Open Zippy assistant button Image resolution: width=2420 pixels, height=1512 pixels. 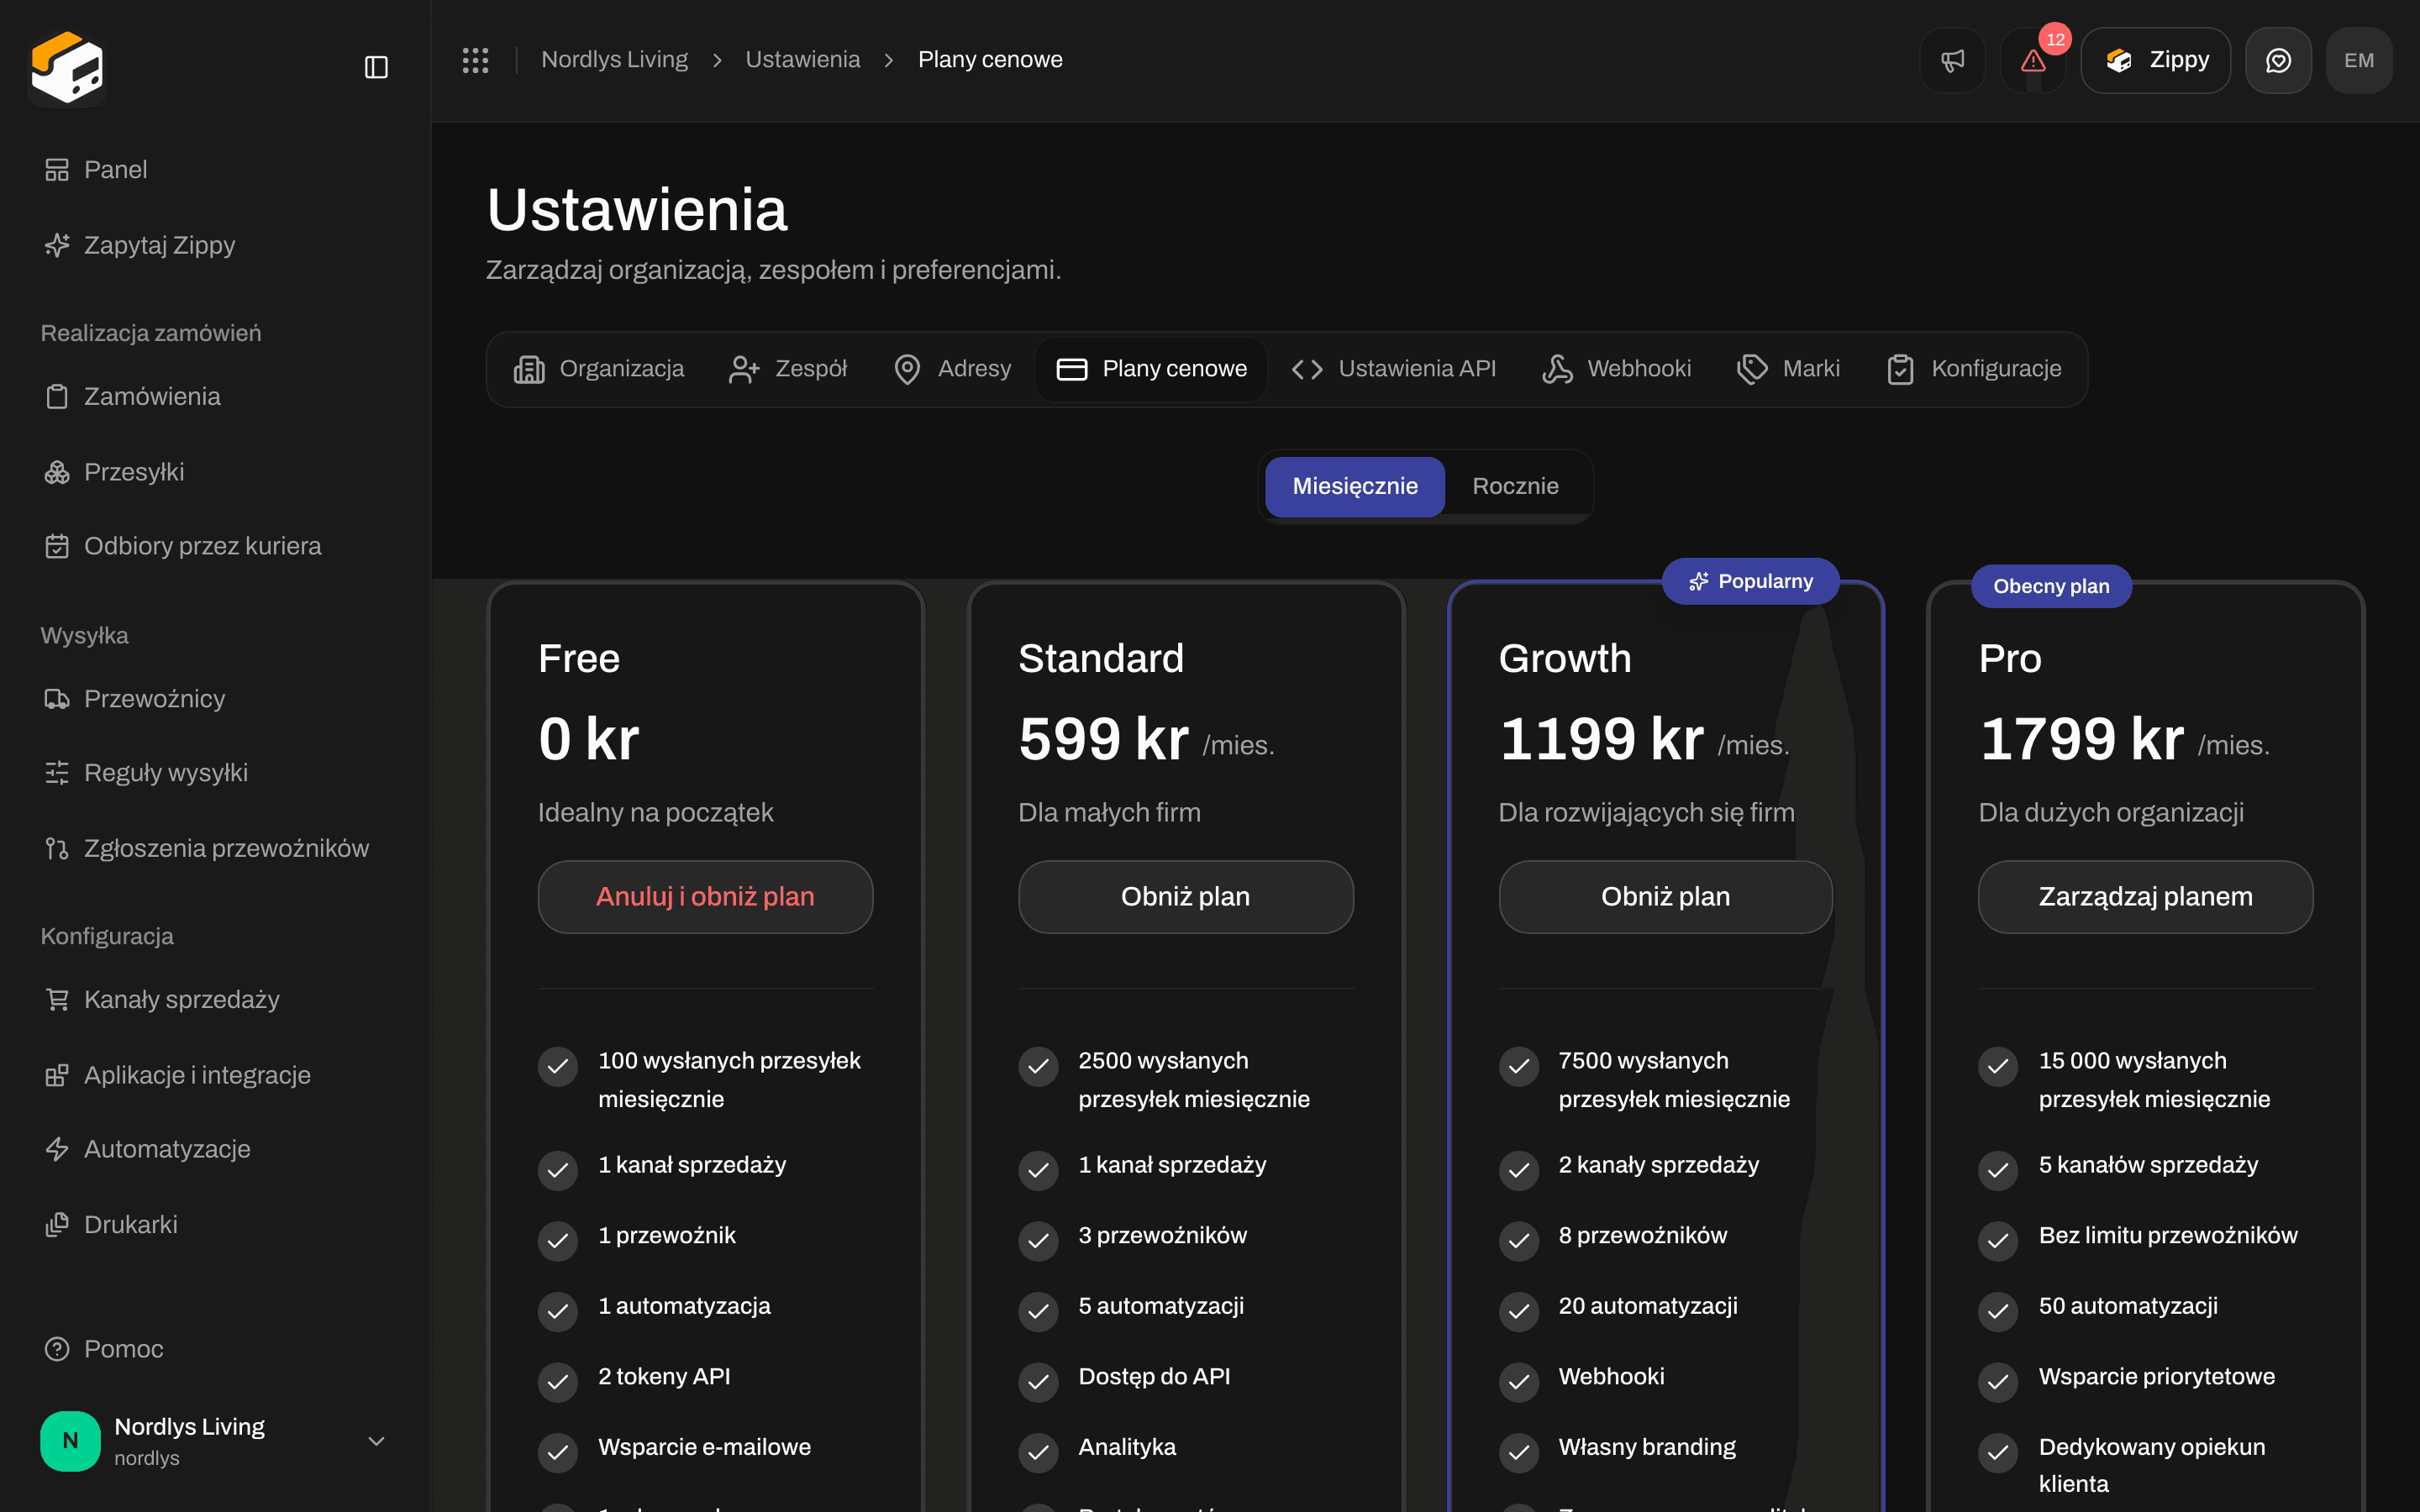(2155, 60)
